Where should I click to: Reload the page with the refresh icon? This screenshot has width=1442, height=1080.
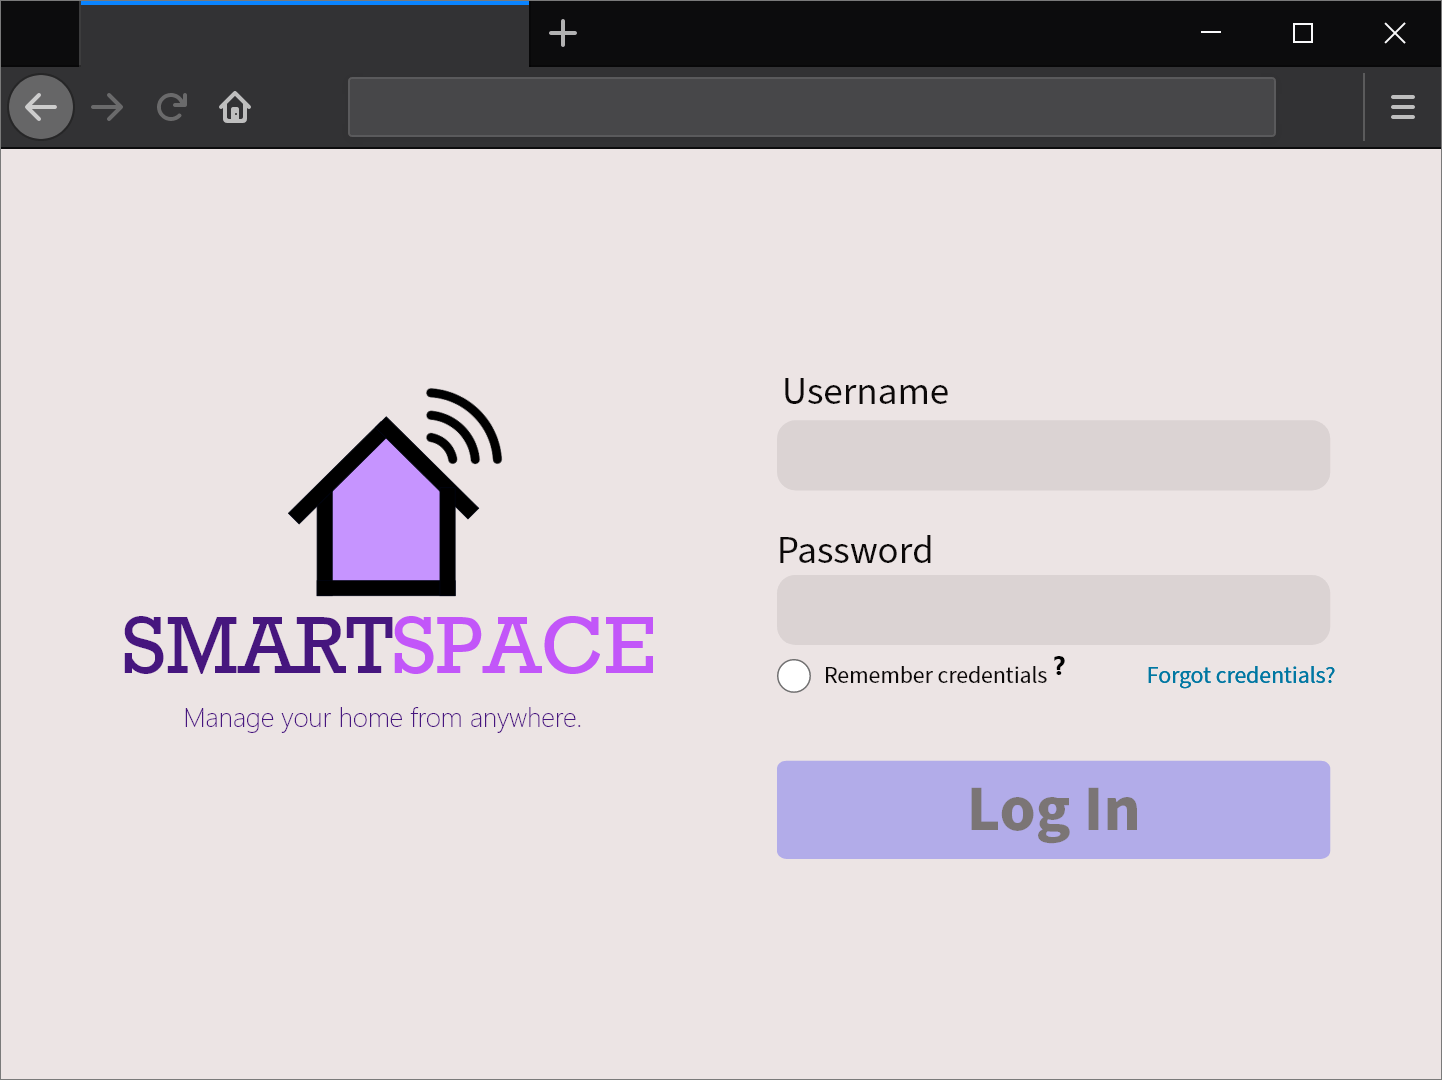coord(172,107)
